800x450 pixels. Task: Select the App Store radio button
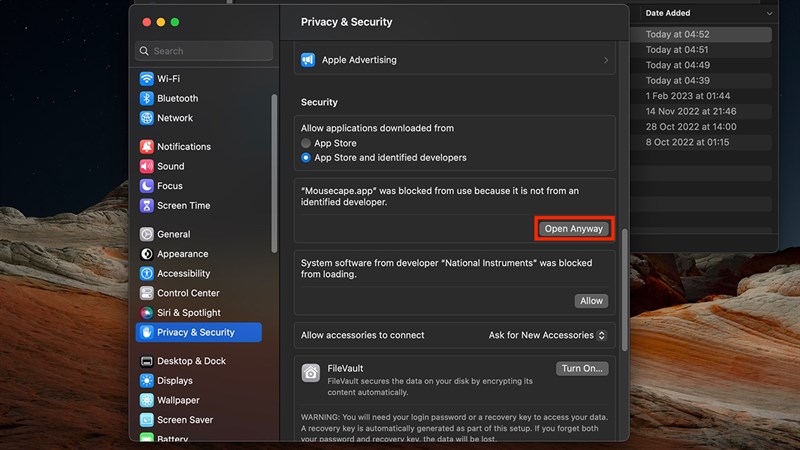pos(306,143)
